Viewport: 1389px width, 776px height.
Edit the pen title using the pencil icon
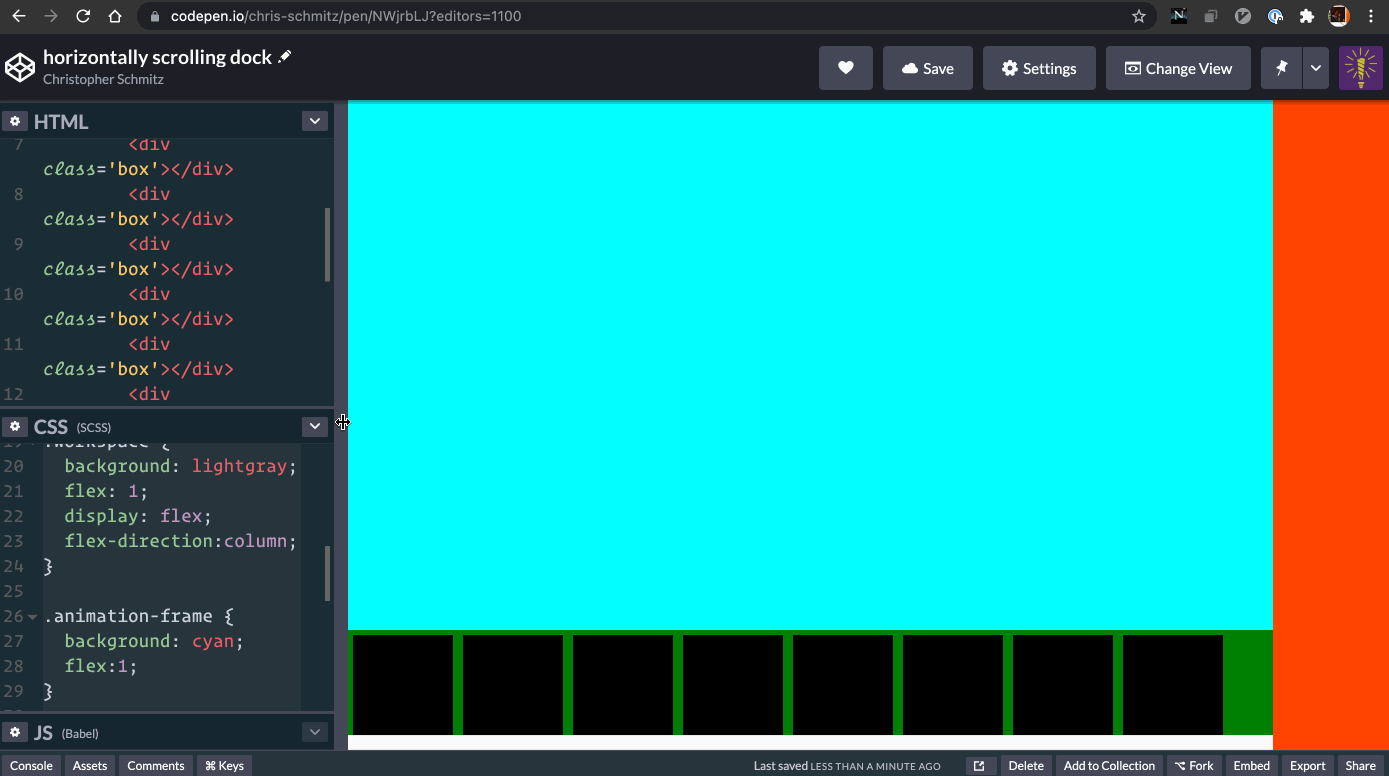tap(283, 56)
